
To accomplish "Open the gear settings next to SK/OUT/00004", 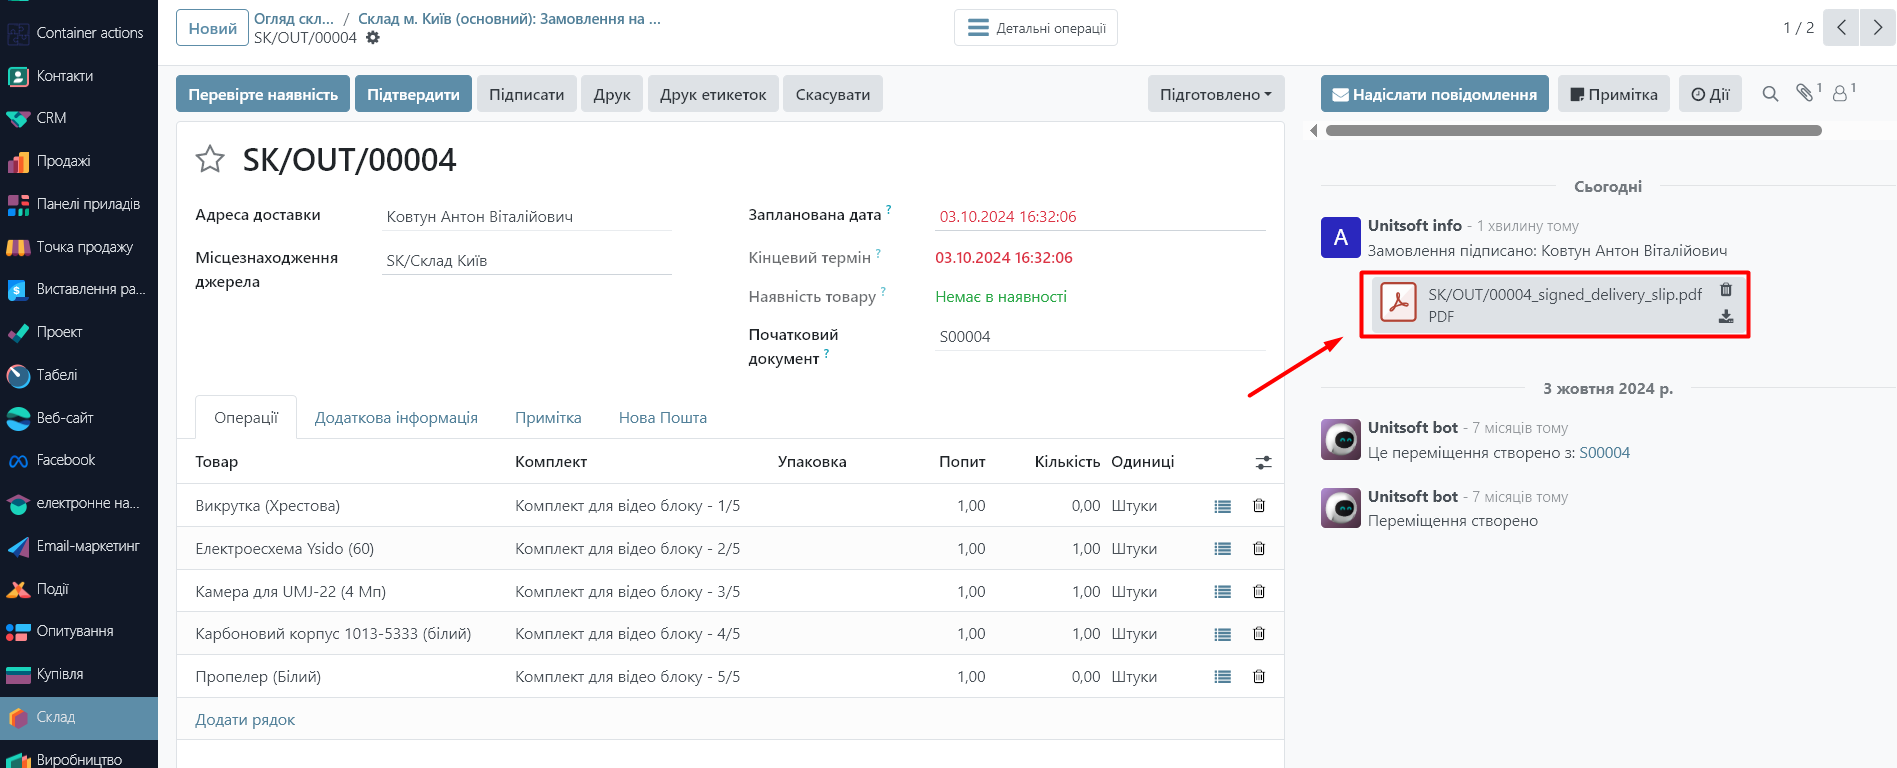I will point(373,38).
